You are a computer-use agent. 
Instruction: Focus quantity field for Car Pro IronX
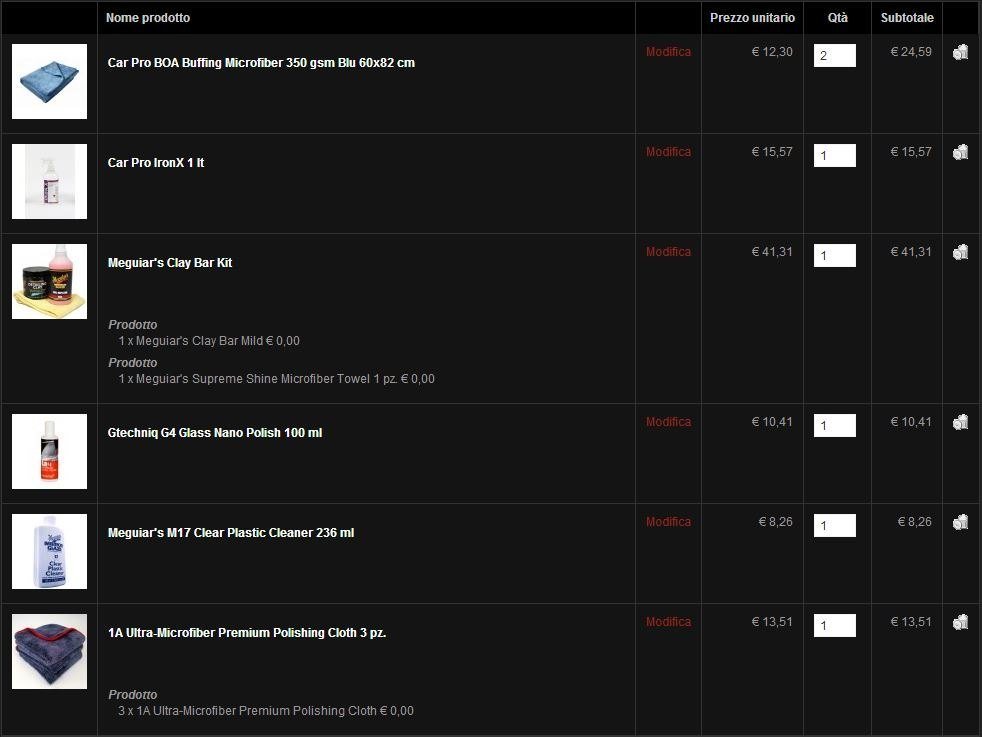(x=834, y=155)
